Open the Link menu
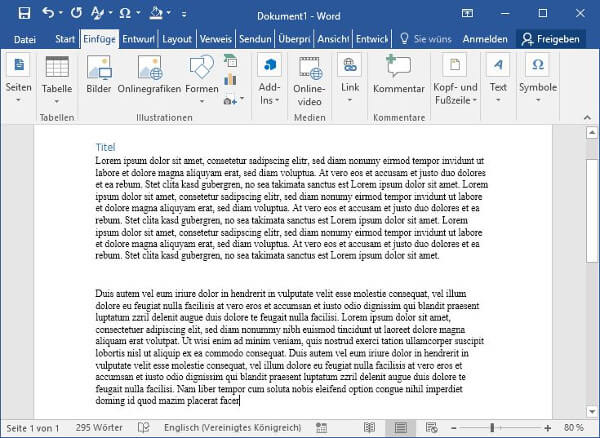 click(350, 80)
